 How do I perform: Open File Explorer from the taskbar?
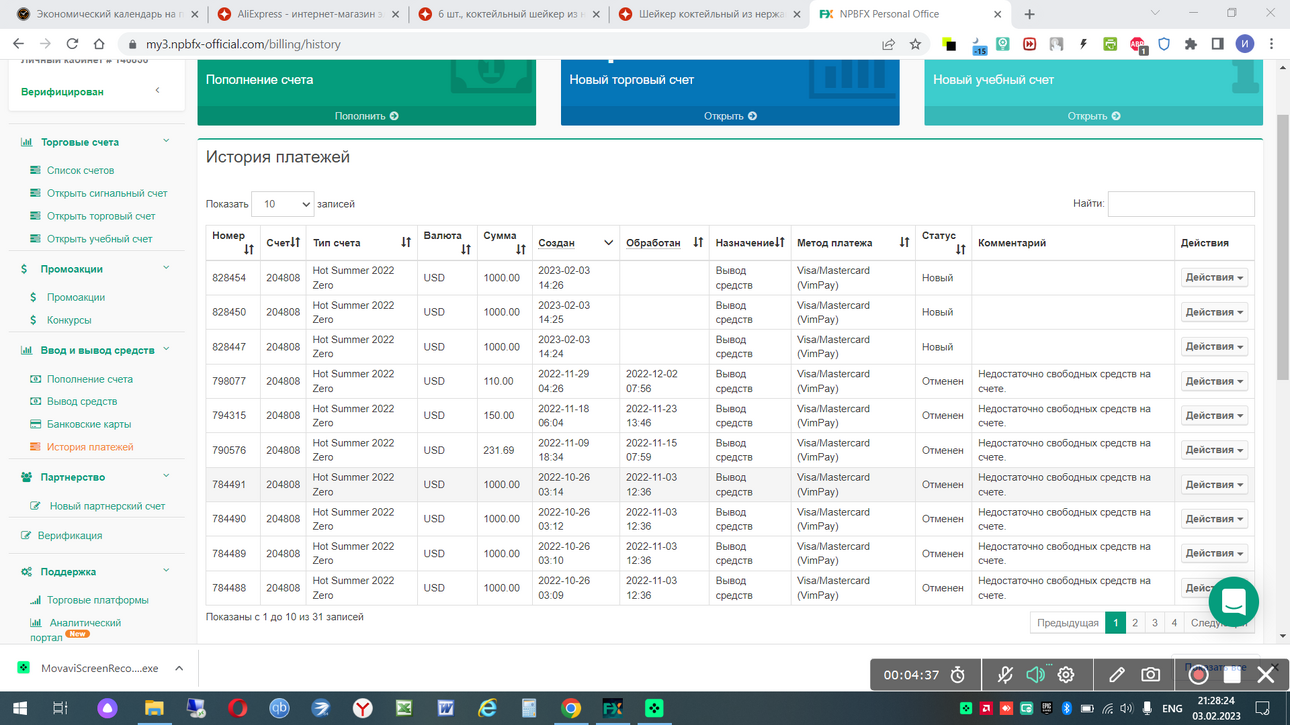coord(154,708)
